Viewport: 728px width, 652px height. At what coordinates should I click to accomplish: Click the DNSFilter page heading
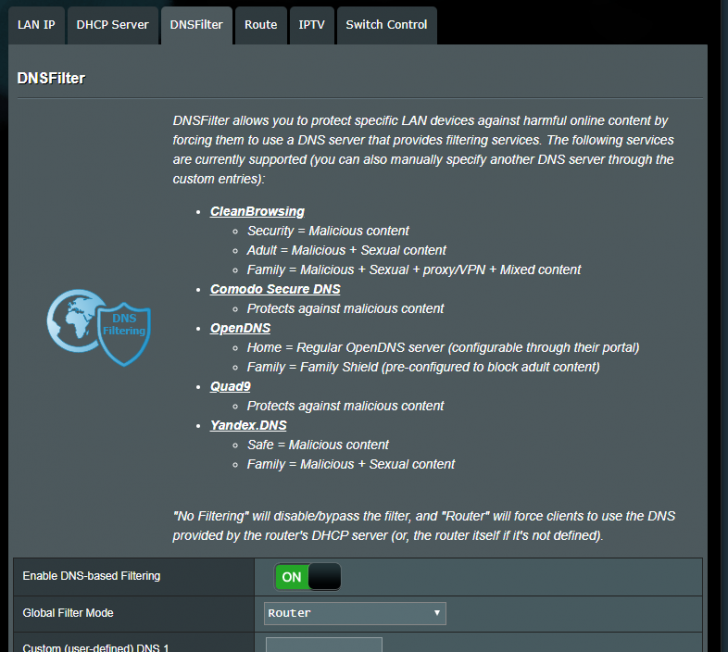[x=51, y=78]
